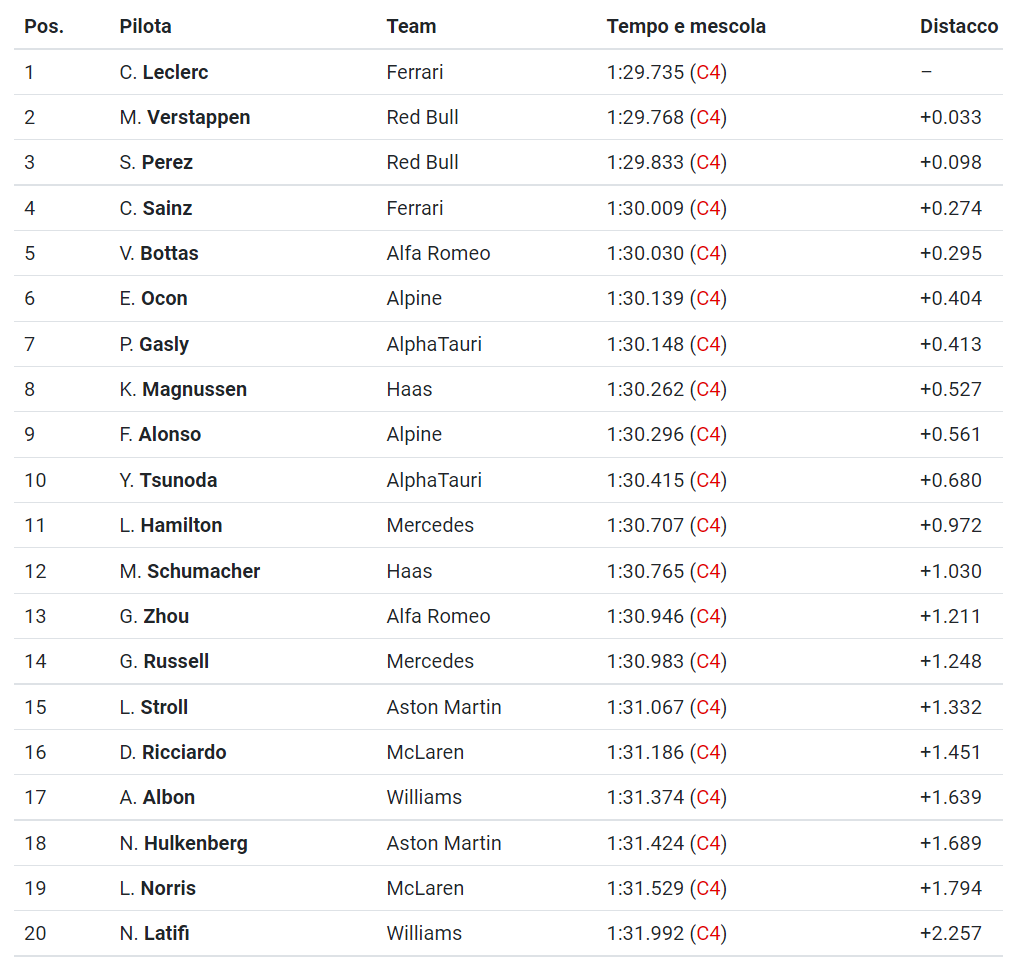This screenshot has height=973, width=1015.
Task: Select the Pilota column header
Action: tap(146, 27)
